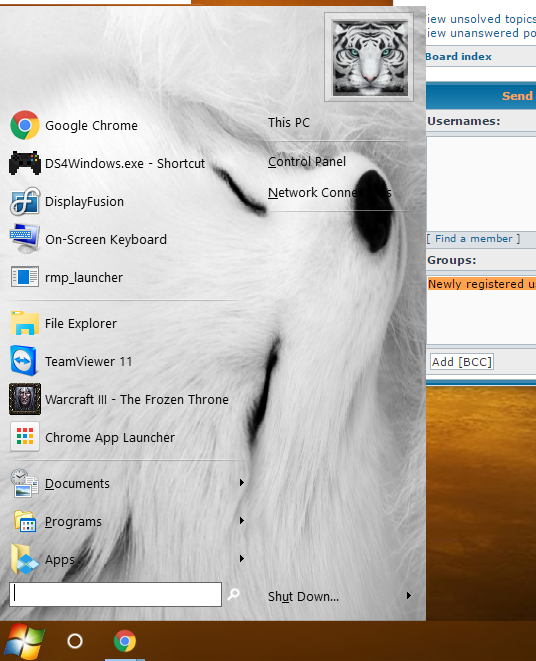Click the Add [BCC] button
Screen dimensions: 536x661
462,362
